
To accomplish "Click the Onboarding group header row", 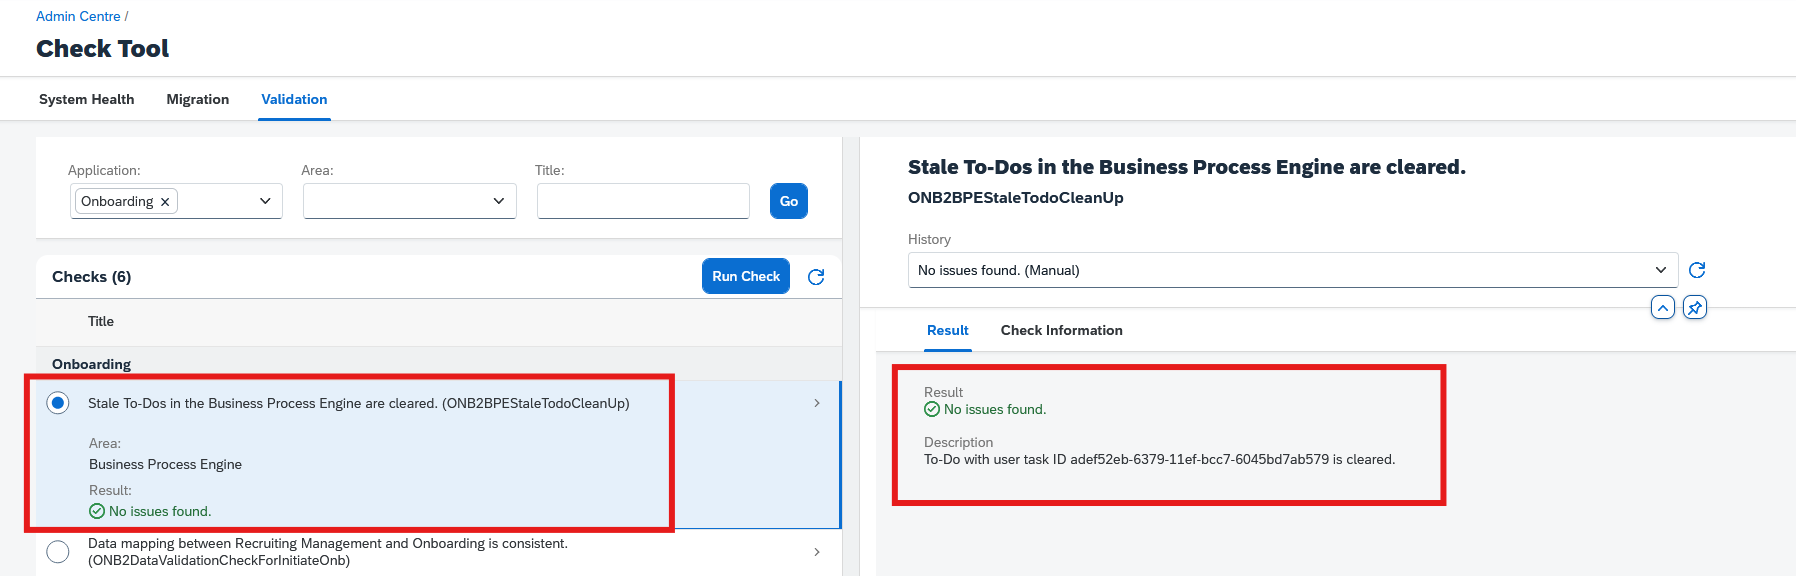I will 439,364.
